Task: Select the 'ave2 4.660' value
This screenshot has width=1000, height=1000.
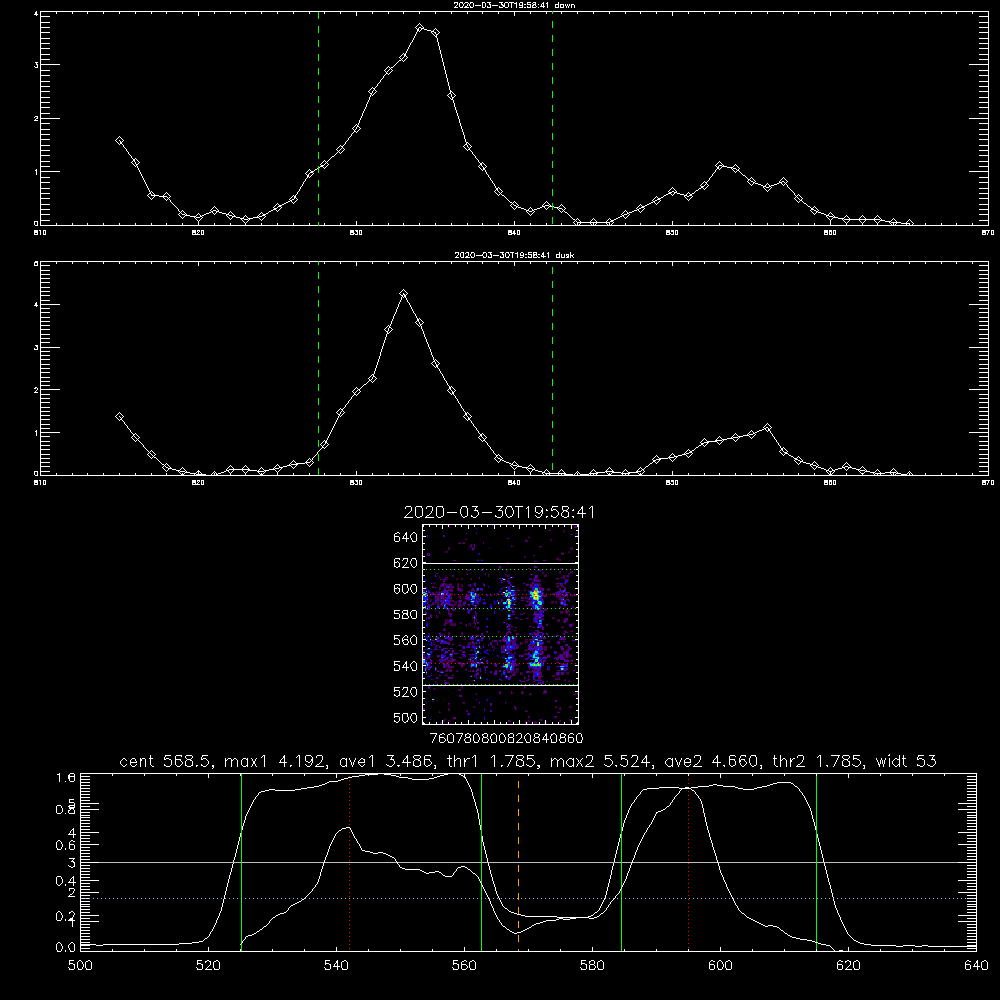Action: pyautogui.click(x=713, y=761)
